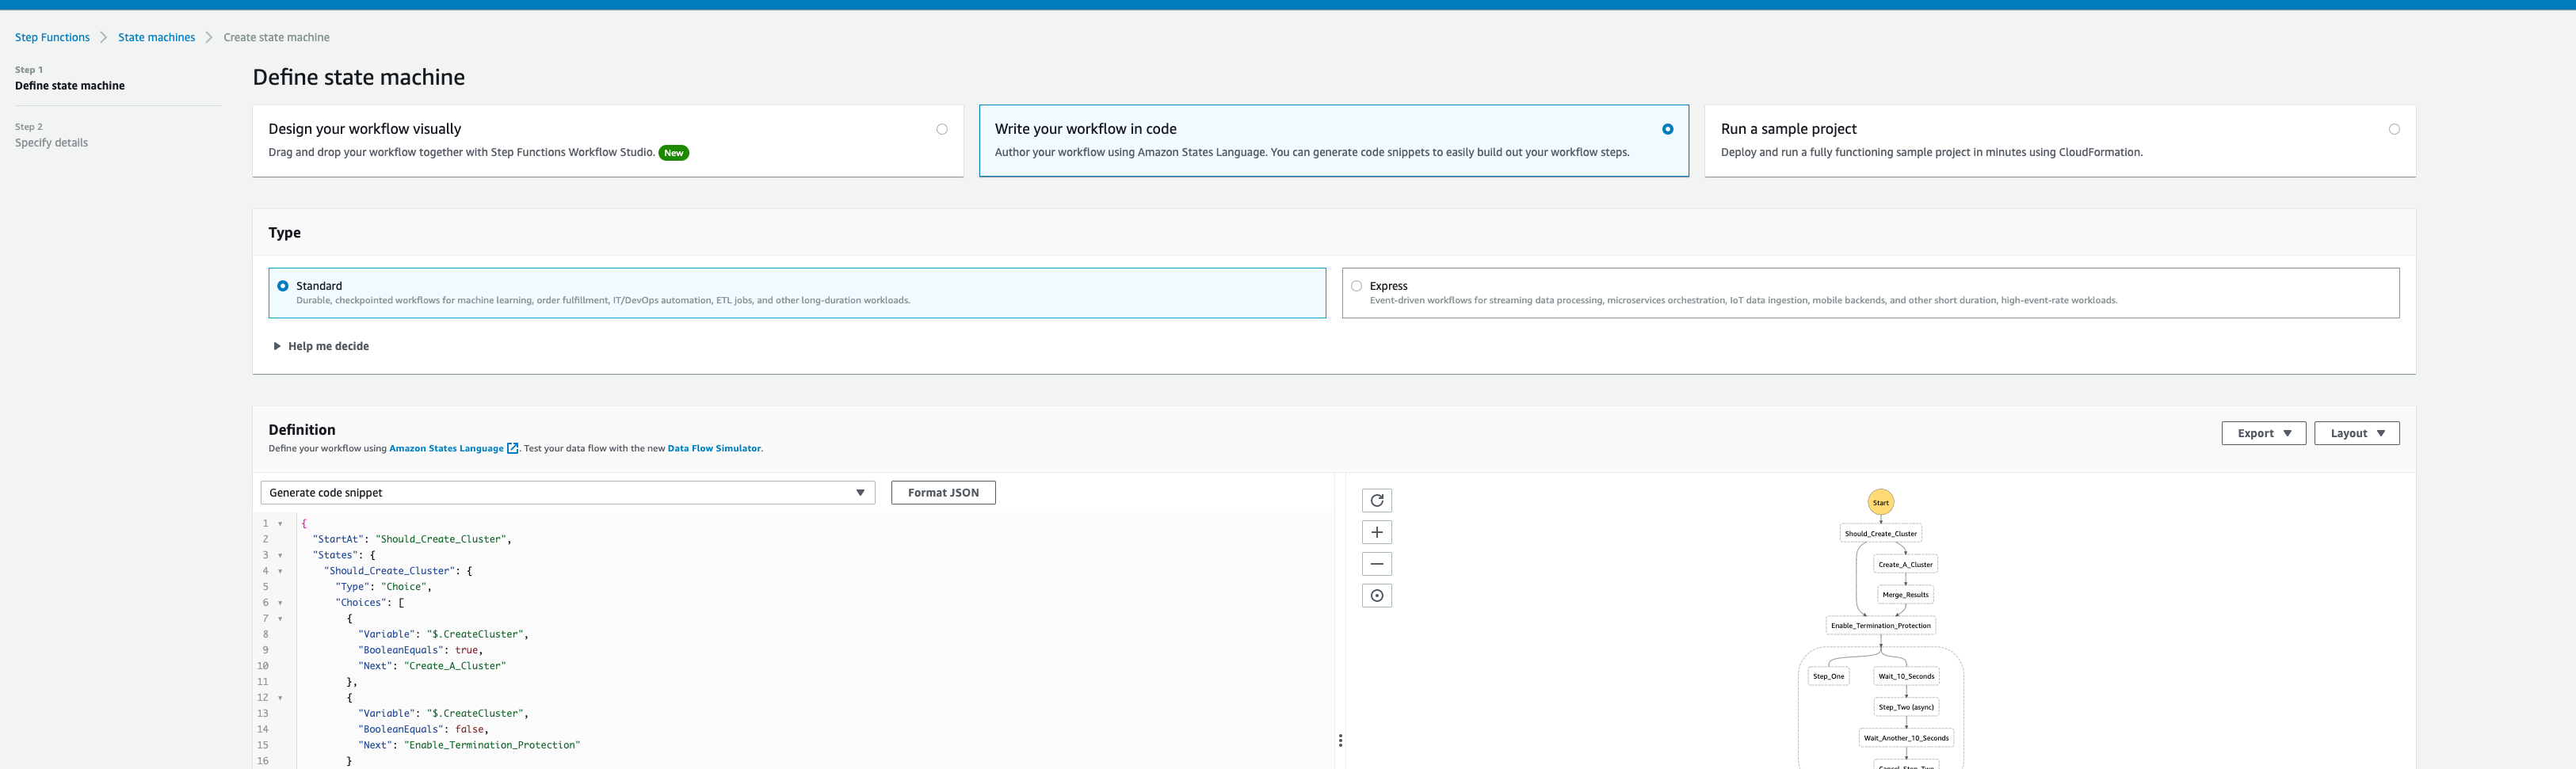
Task: Select the Wait_10_Seconds graph node
Action: (x=1906, y=676)
